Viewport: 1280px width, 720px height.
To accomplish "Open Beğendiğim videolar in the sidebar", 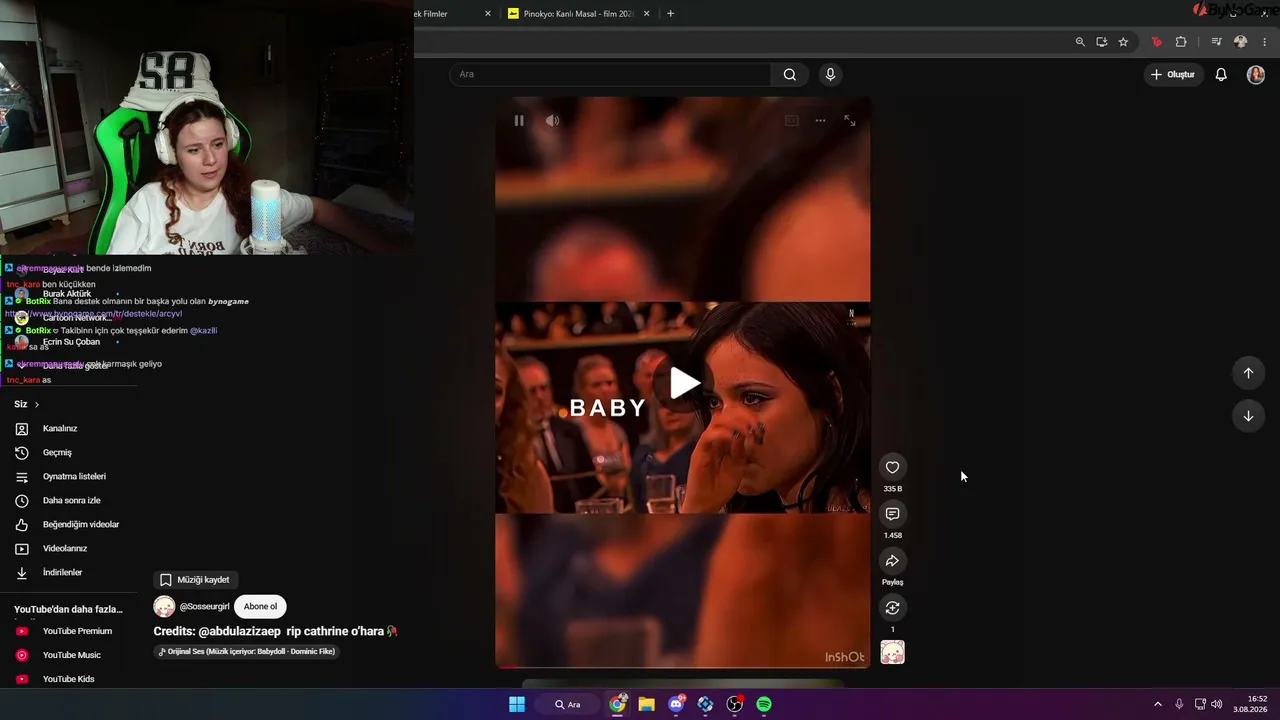I will (x=70, y=525).
